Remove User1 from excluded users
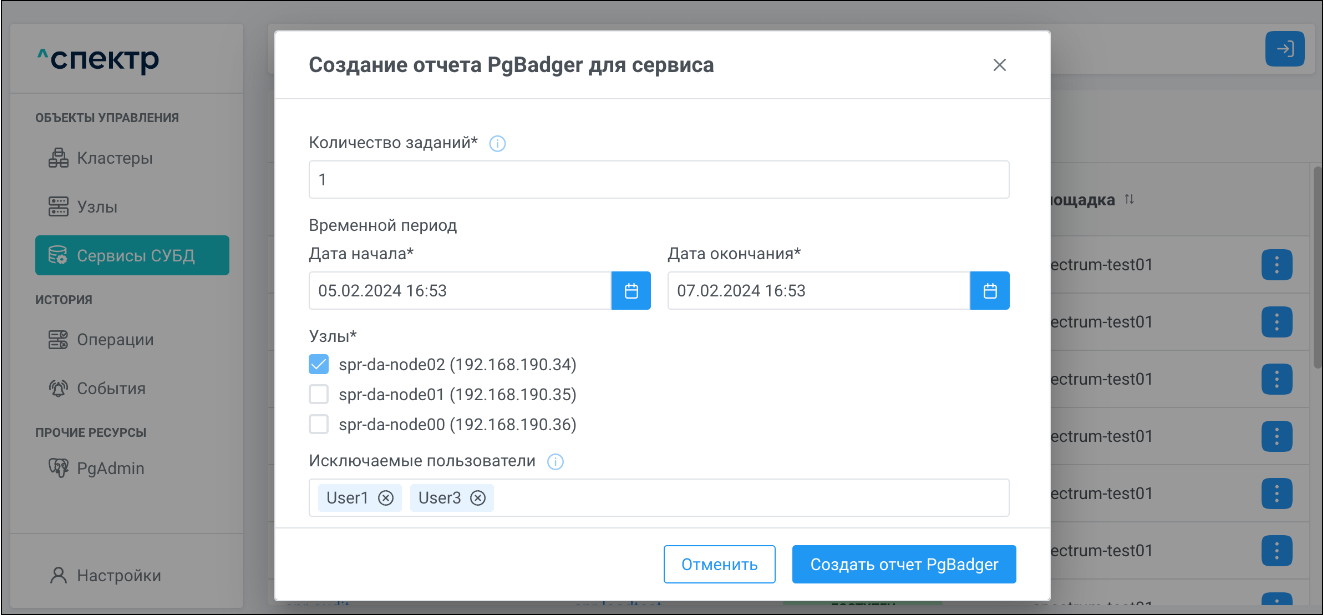1324x616 pixels. click(386, 498)
